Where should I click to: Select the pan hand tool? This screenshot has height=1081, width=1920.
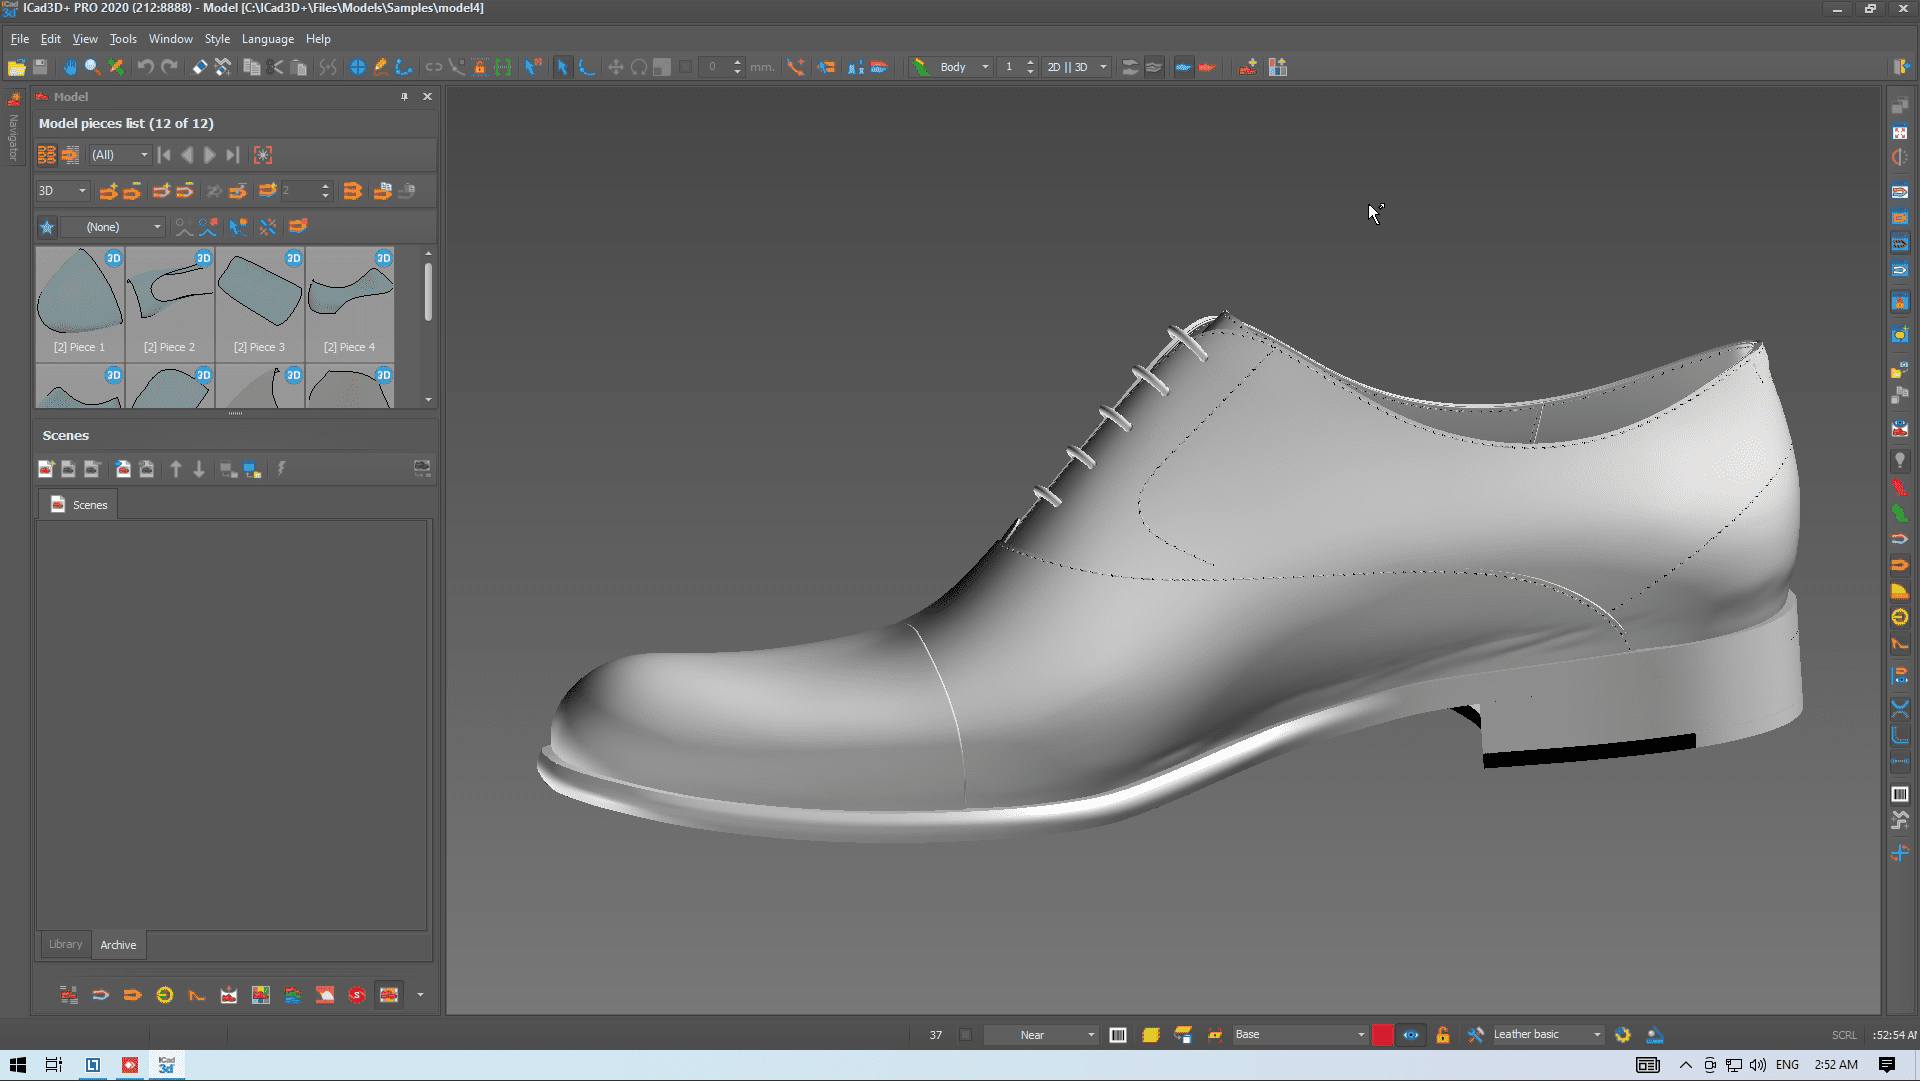tap(69, 67)
